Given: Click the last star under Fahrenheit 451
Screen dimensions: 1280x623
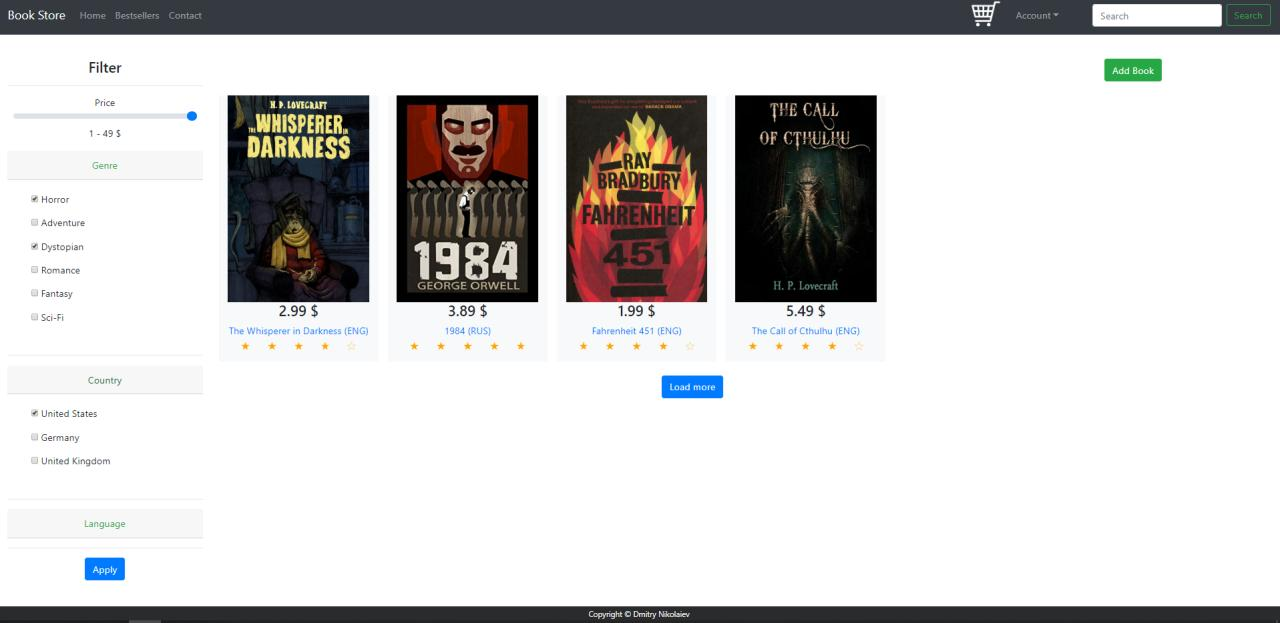Looking at the screenshot, I should 689,346.
